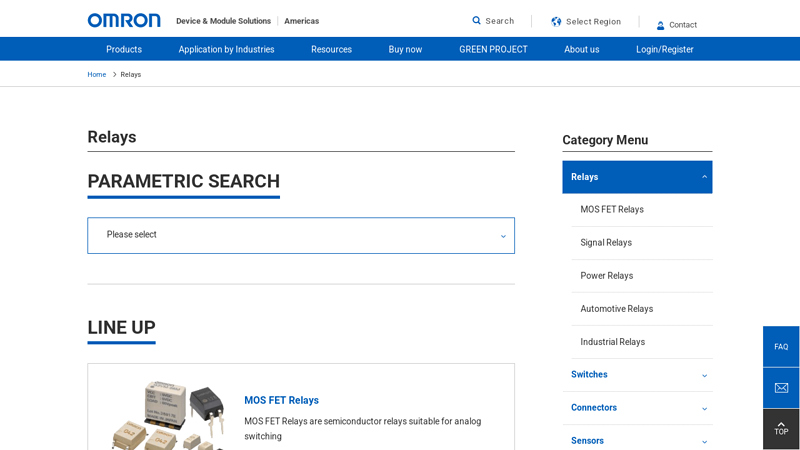
Task: Click the Select Region globe icon
Action: point(556,21)
